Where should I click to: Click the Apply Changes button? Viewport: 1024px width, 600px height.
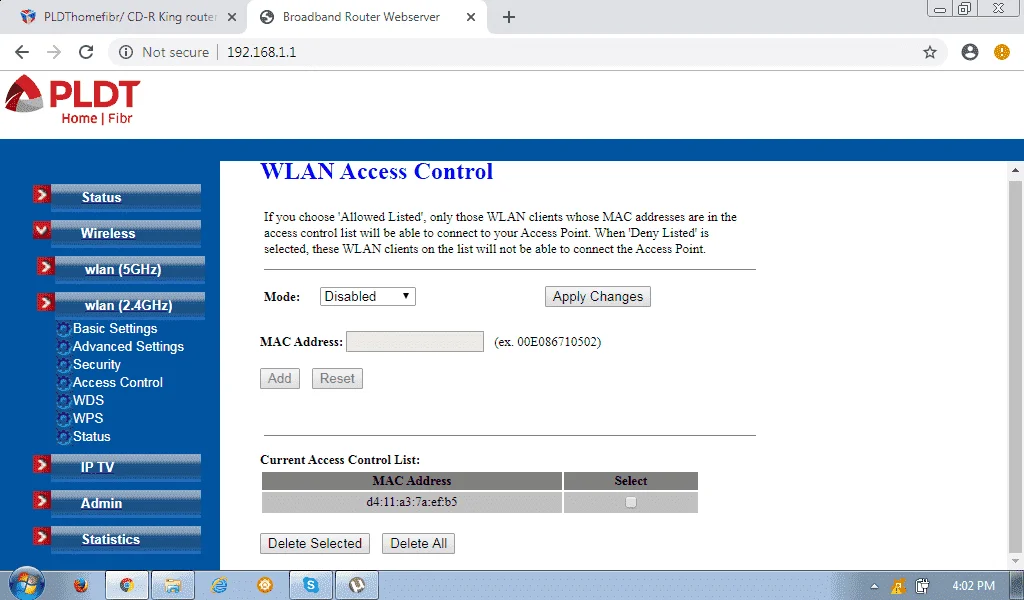click(x=598, y=296)
